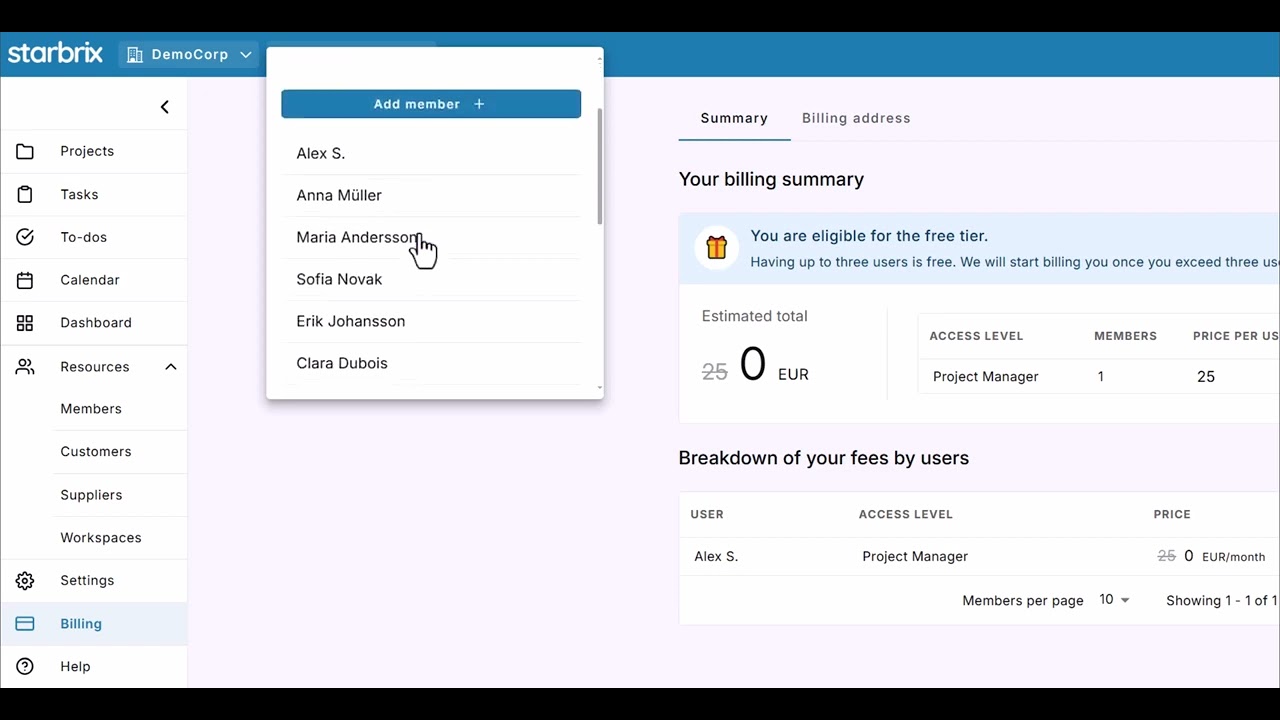Switch to the Summary tab

(734, 118)
